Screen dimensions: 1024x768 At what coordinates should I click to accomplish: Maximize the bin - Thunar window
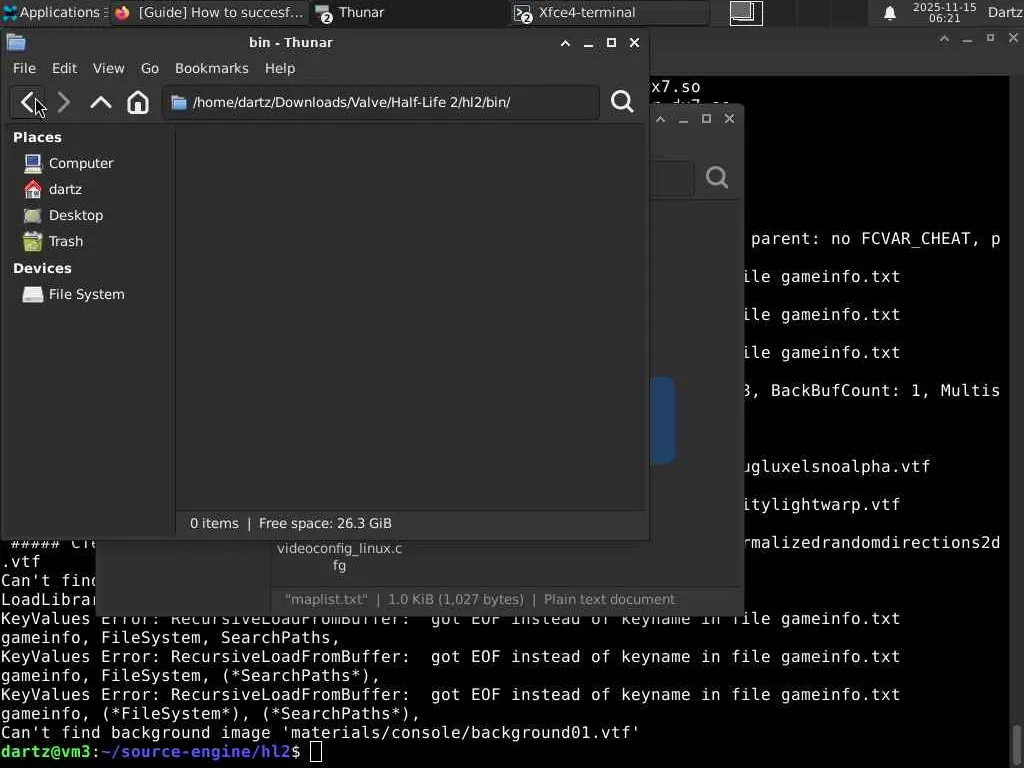tap(611, 43)
